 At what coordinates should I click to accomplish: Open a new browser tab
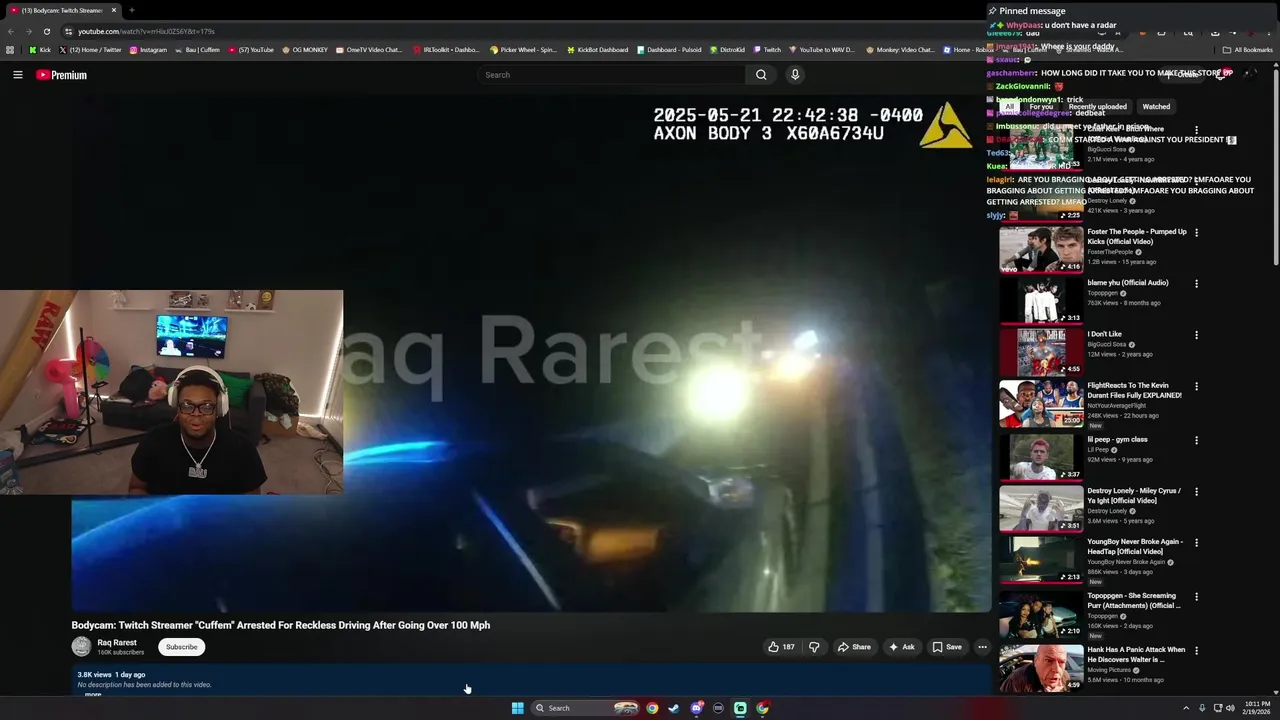point(131,10)
